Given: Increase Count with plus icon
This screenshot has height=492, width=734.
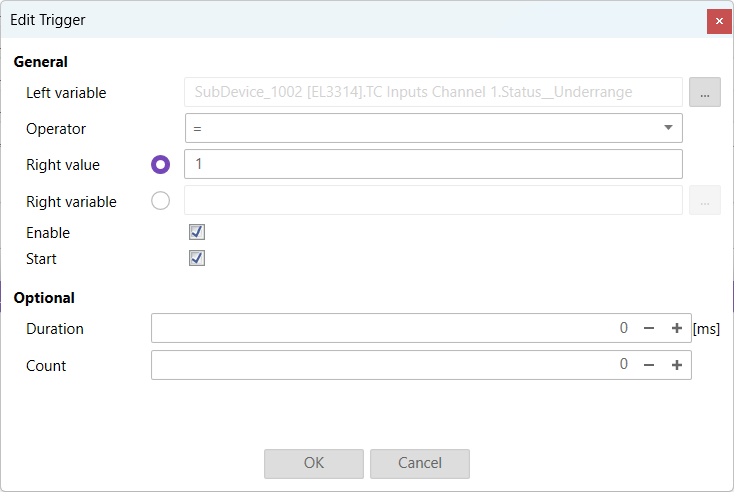Looking at the screenshot, I should [x=677, y=365].
